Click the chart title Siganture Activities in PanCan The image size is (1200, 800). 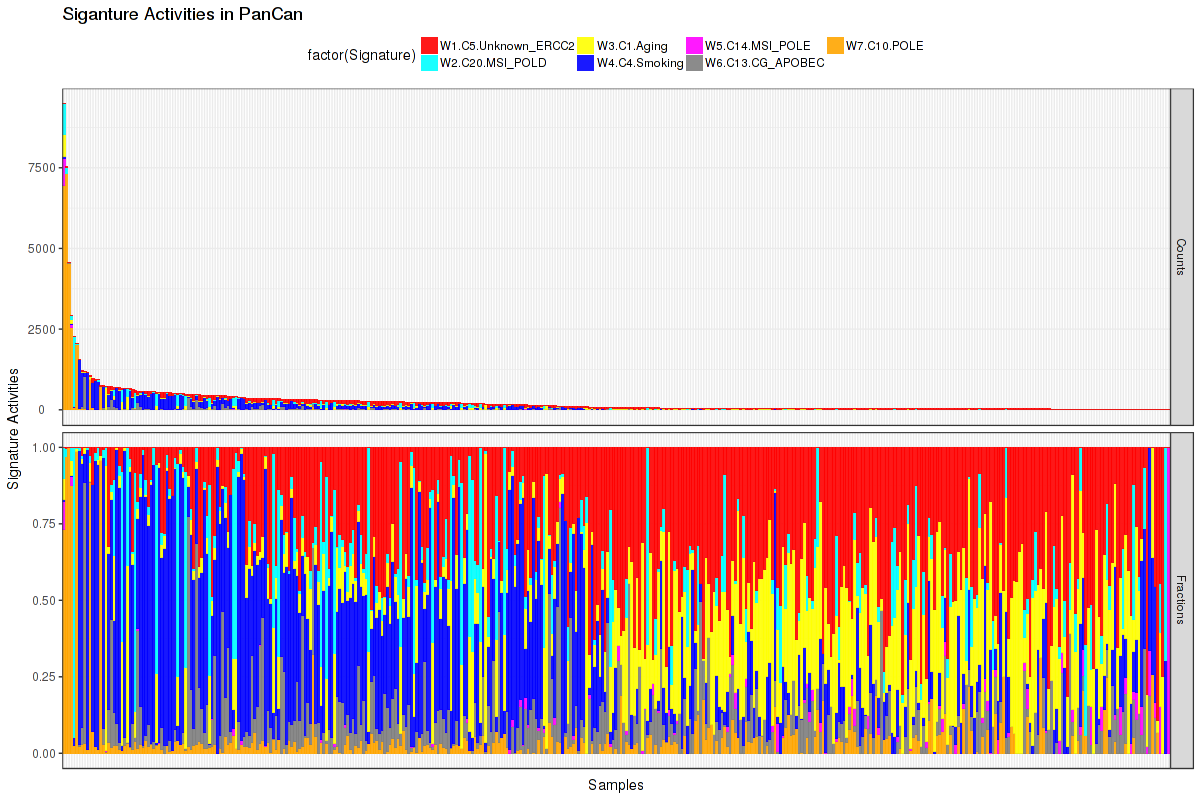point(182,15)
